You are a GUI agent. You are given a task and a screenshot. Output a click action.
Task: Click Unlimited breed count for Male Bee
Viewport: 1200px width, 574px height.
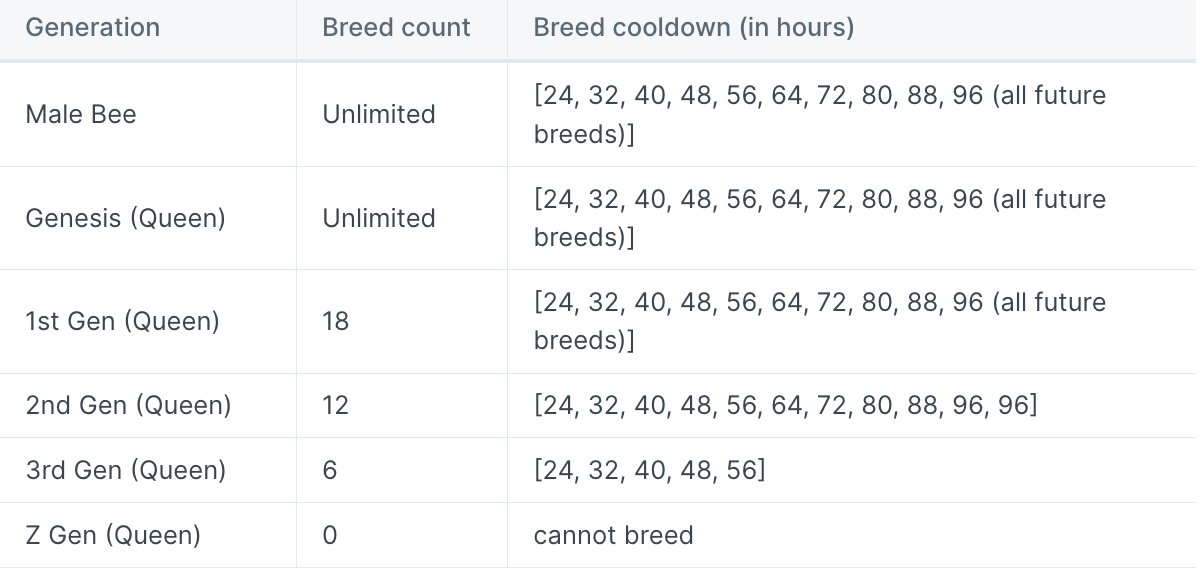379,115
